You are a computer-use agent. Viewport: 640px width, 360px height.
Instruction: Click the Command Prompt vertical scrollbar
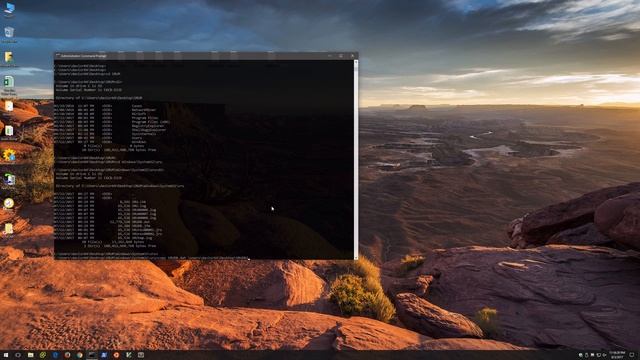(x=356, y=159)
